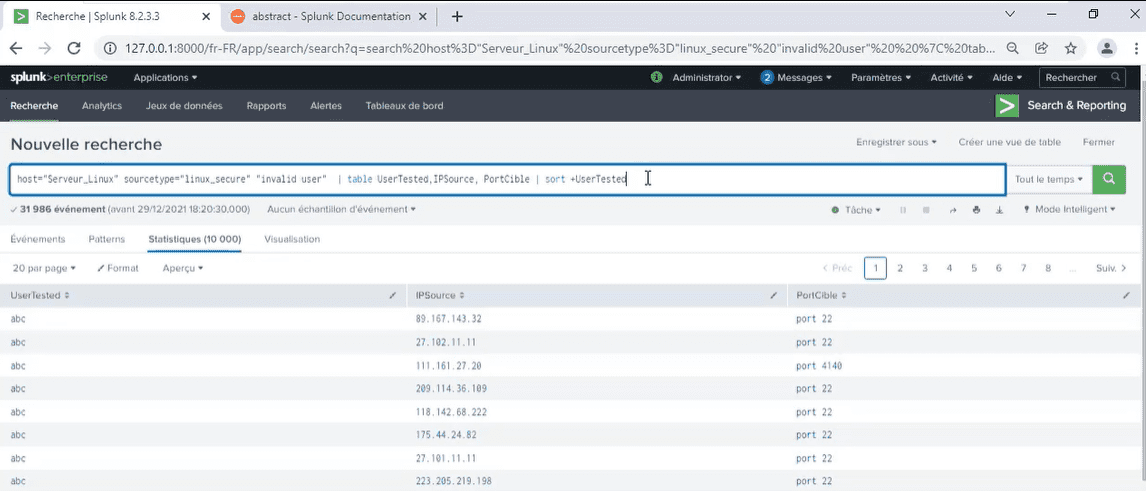1146x491 pixels.
Task: Open the browser three-dot menu
Action: click(1136, 48)
